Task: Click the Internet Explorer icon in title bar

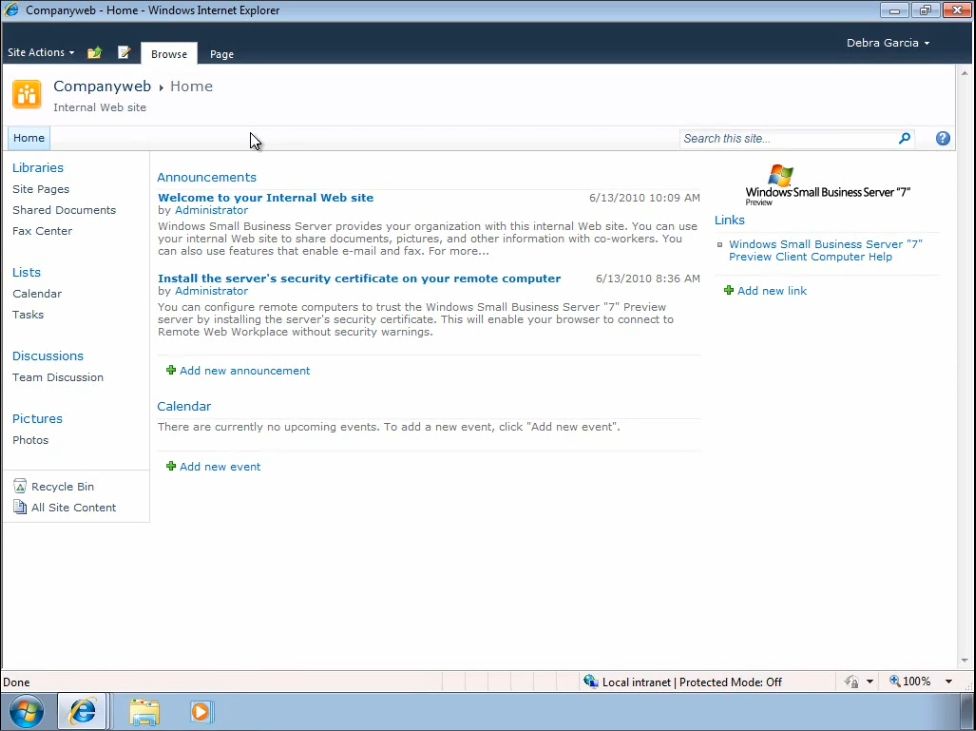Action: coord(12,10)
